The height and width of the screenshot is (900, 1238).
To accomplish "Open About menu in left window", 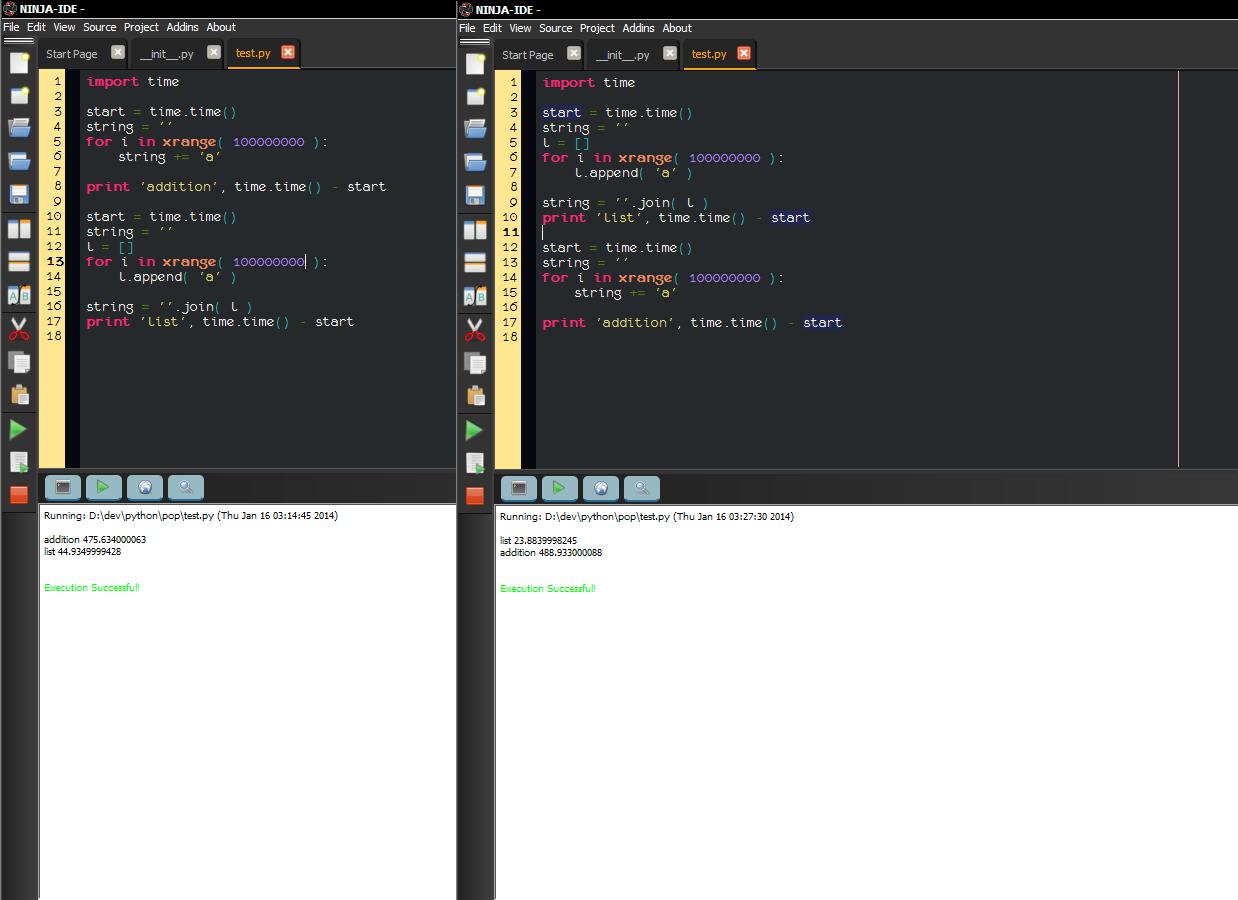I will click(x=221, y=27).
